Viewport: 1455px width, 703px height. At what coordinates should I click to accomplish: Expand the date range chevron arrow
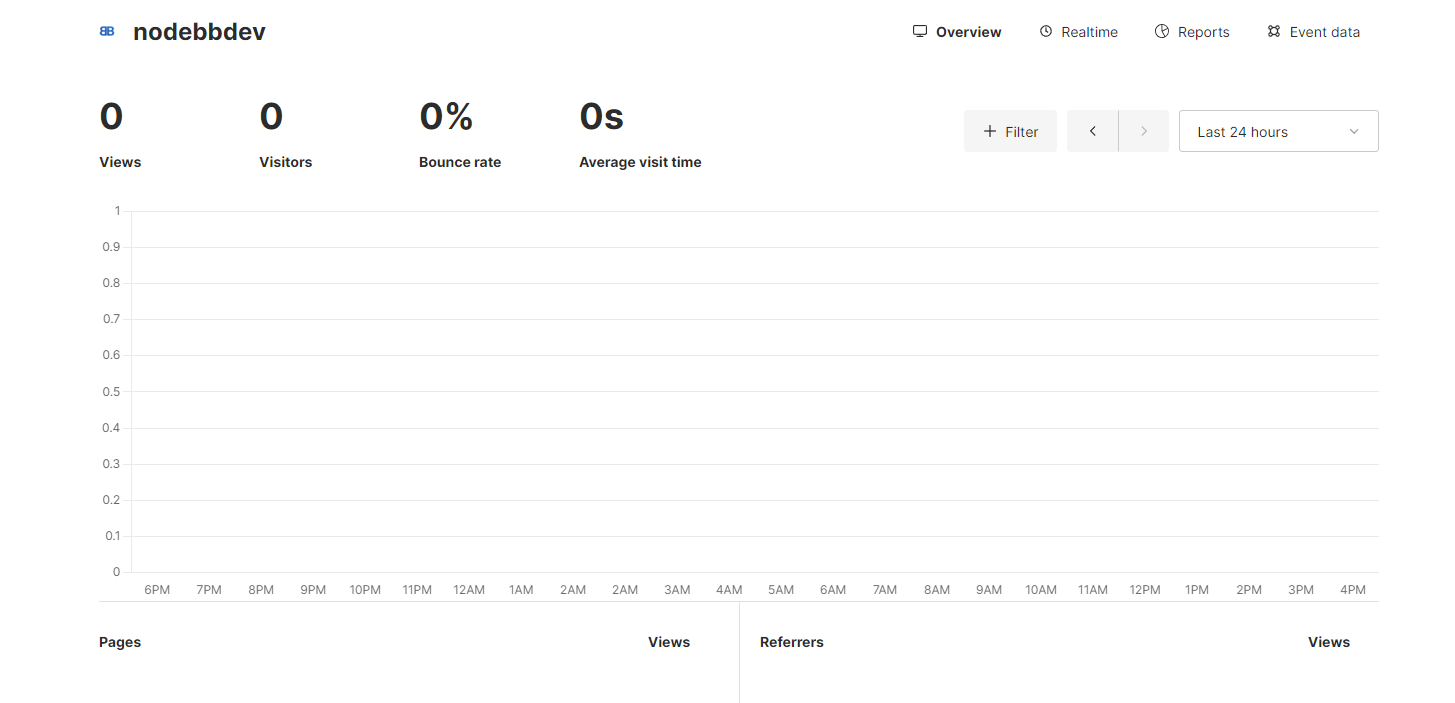point(1354,132)
